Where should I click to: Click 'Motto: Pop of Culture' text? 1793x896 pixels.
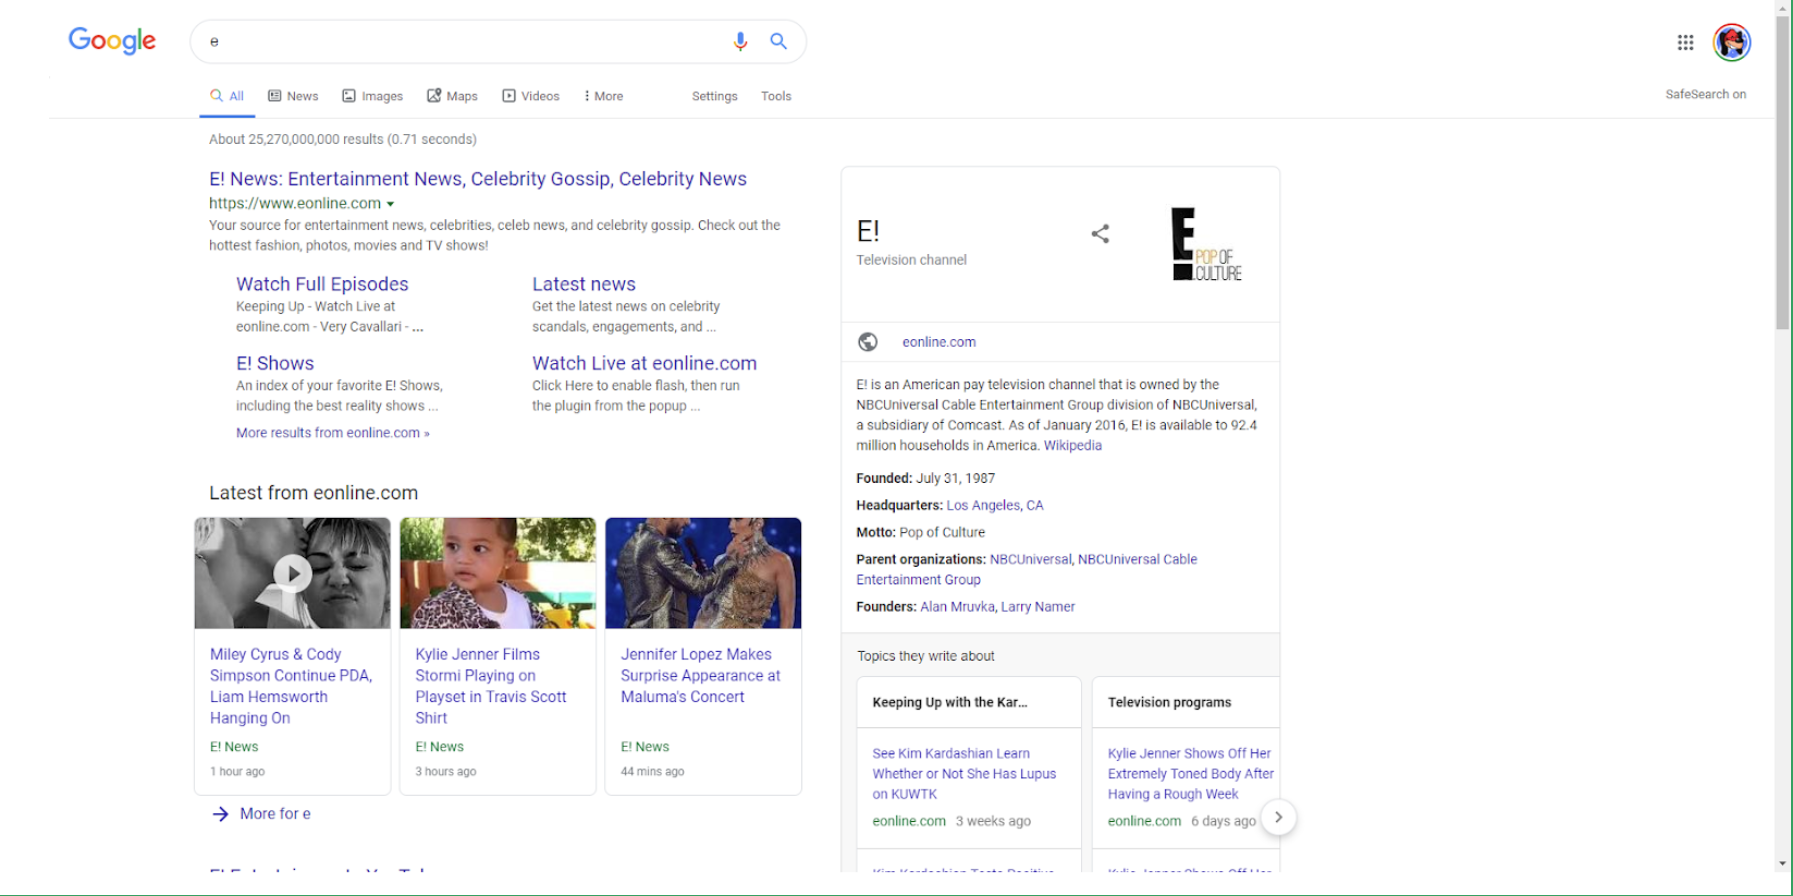(920, 532)
